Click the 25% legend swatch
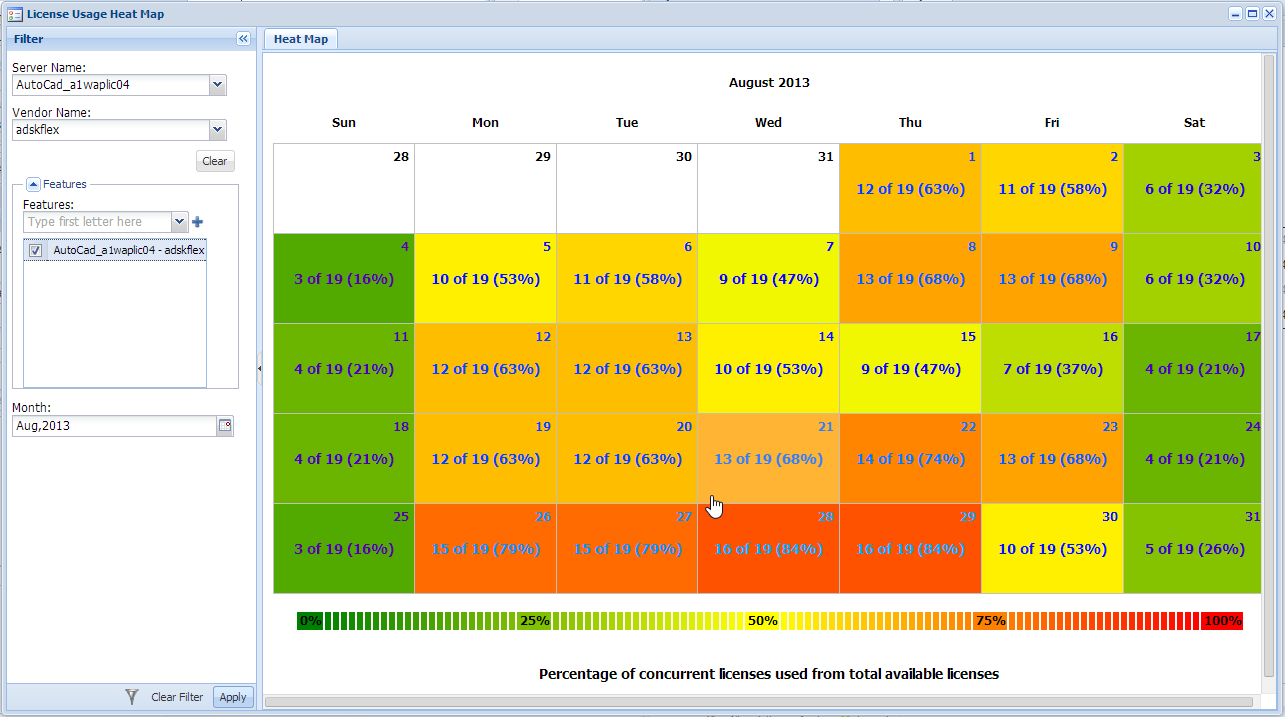This screenshot has height=717, width=1285. click(x=534, y=621)
